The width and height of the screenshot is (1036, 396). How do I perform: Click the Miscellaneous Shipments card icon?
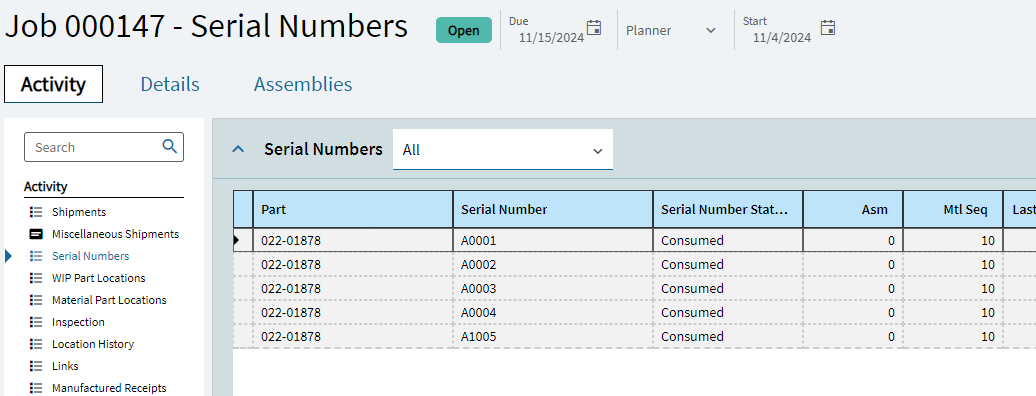pos(36,234)
